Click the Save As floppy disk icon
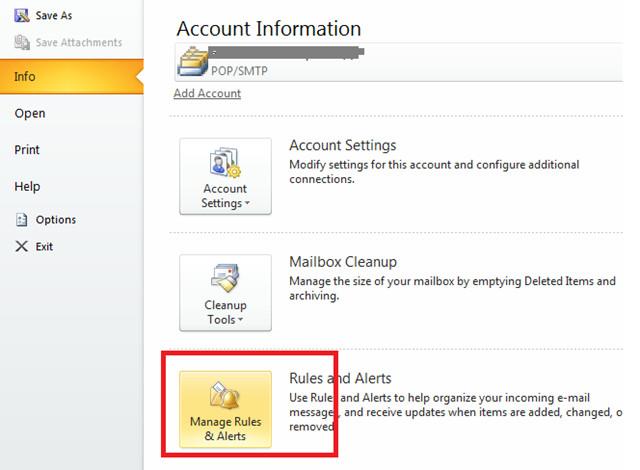The width and height of the screenshot is (640, 470). (21, 16)
